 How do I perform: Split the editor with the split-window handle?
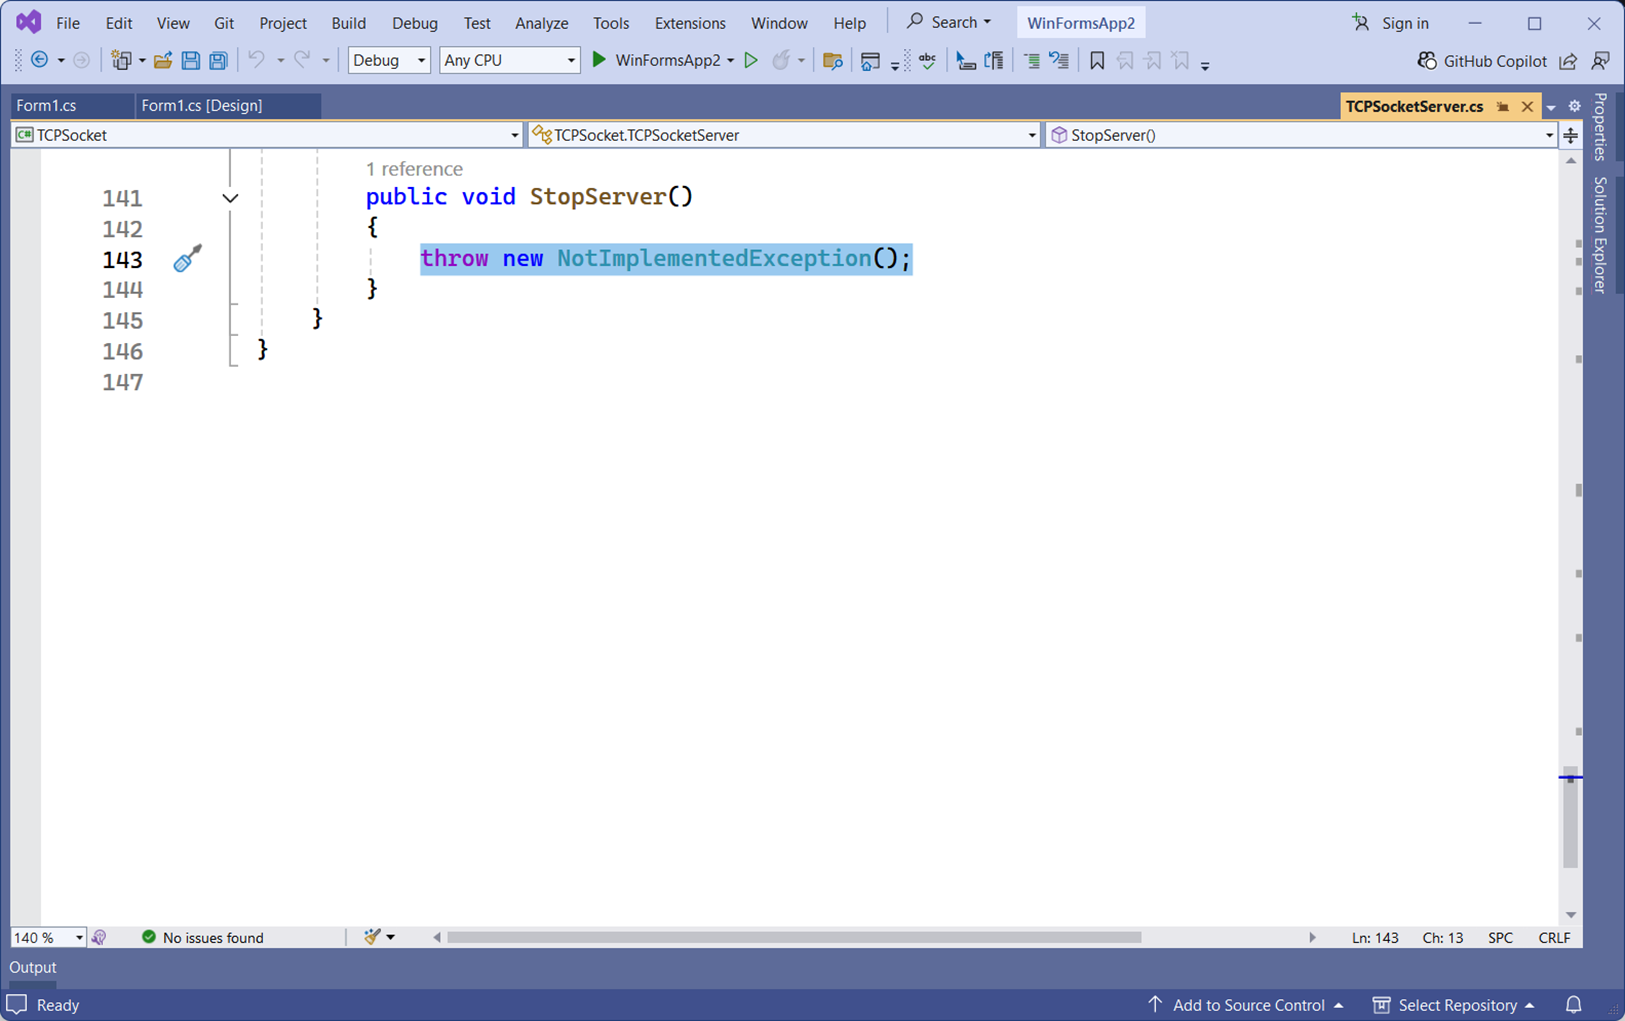(x=1571, y=135)
